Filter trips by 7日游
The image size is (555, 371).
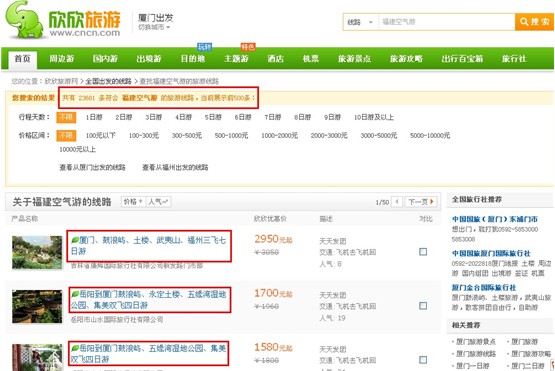[273, 117]
